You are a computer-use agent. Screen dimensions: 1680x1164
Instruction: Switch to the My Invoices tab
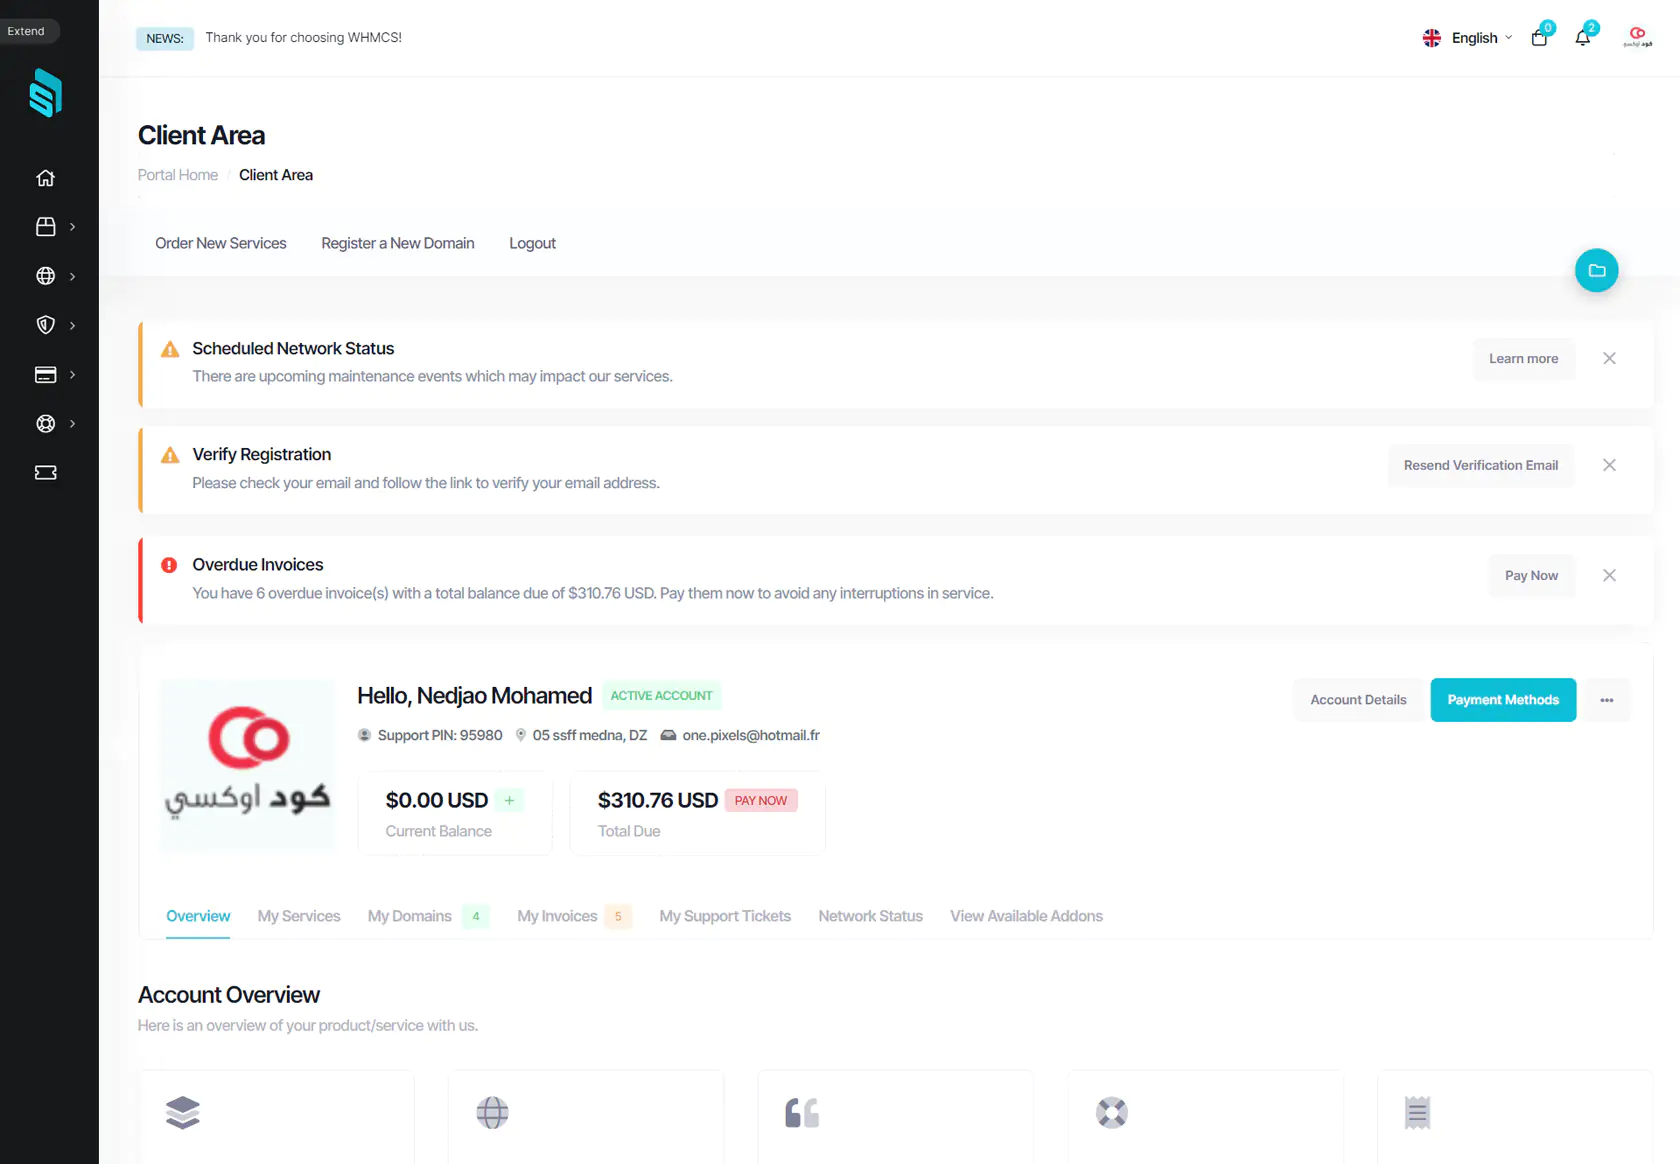tap(574, 916)
